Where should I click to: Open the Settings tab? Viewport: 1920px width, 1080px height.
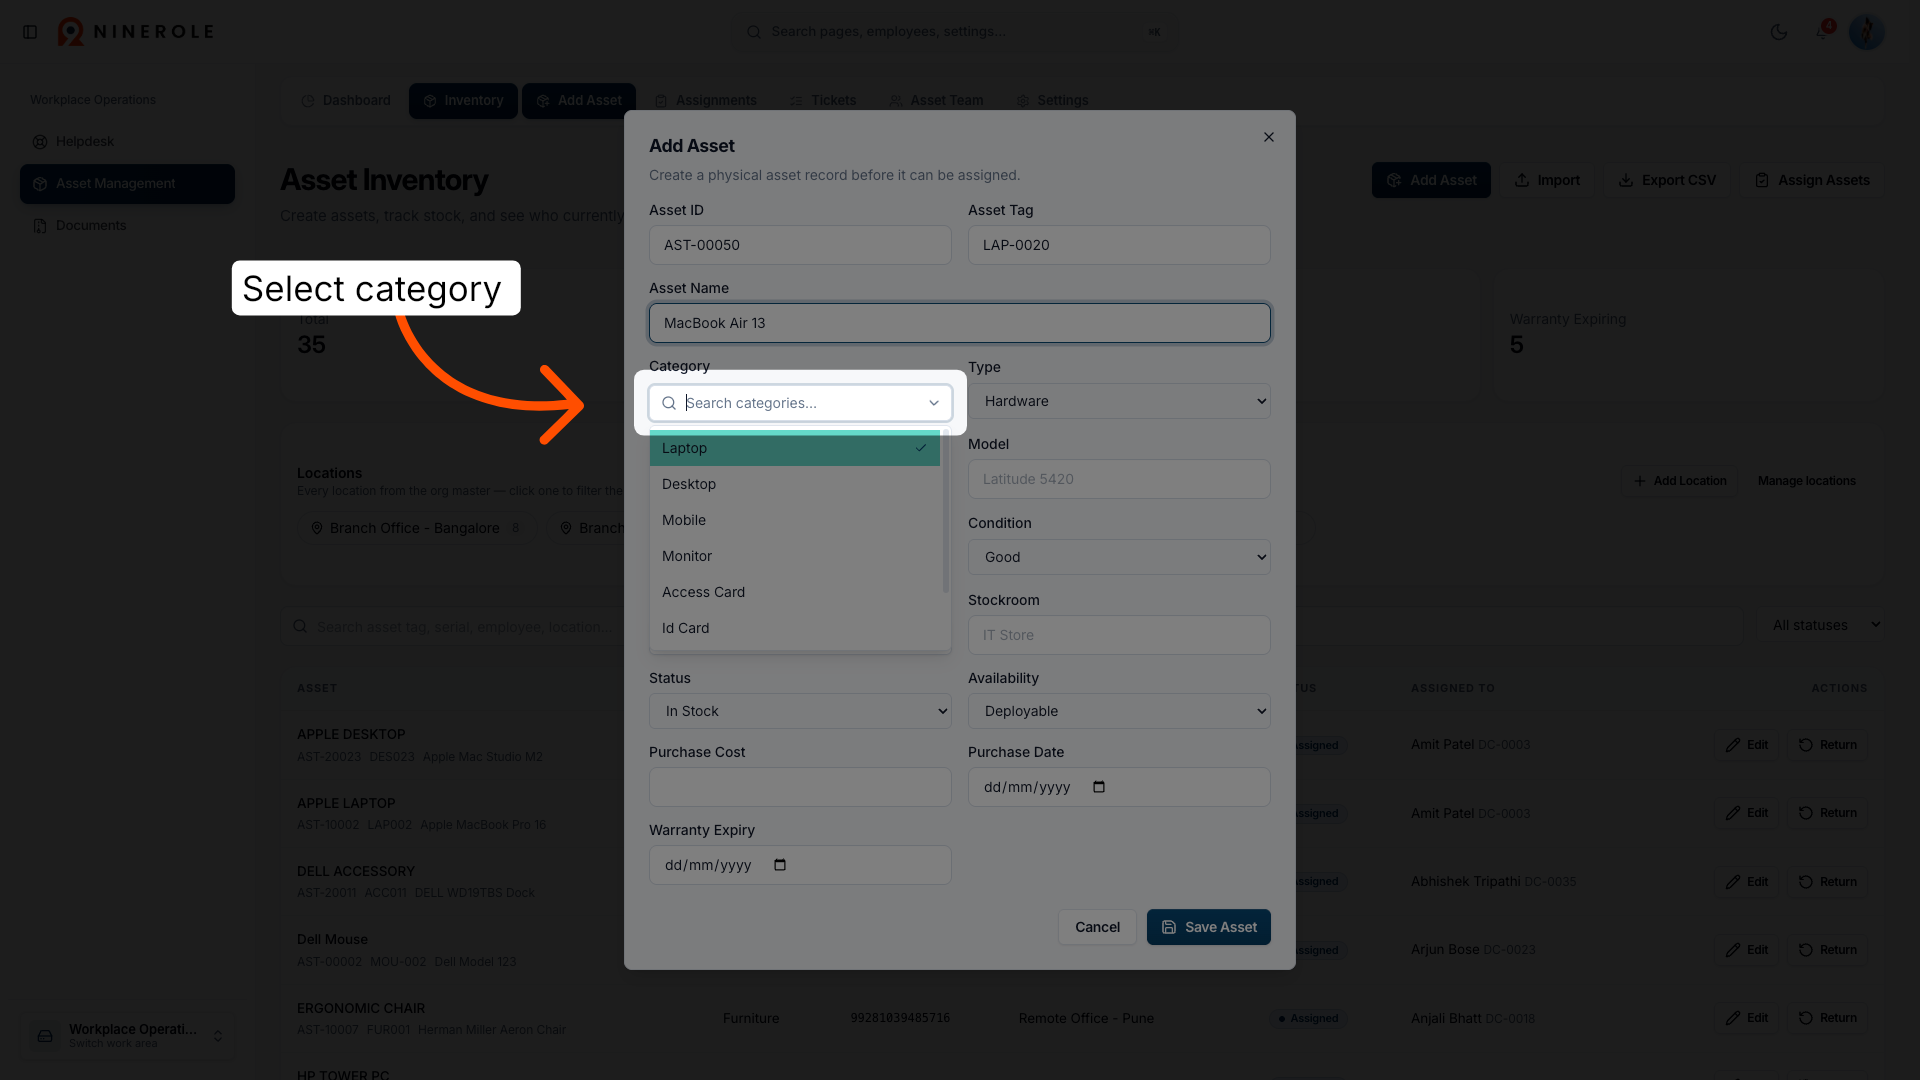[1052, 101]
